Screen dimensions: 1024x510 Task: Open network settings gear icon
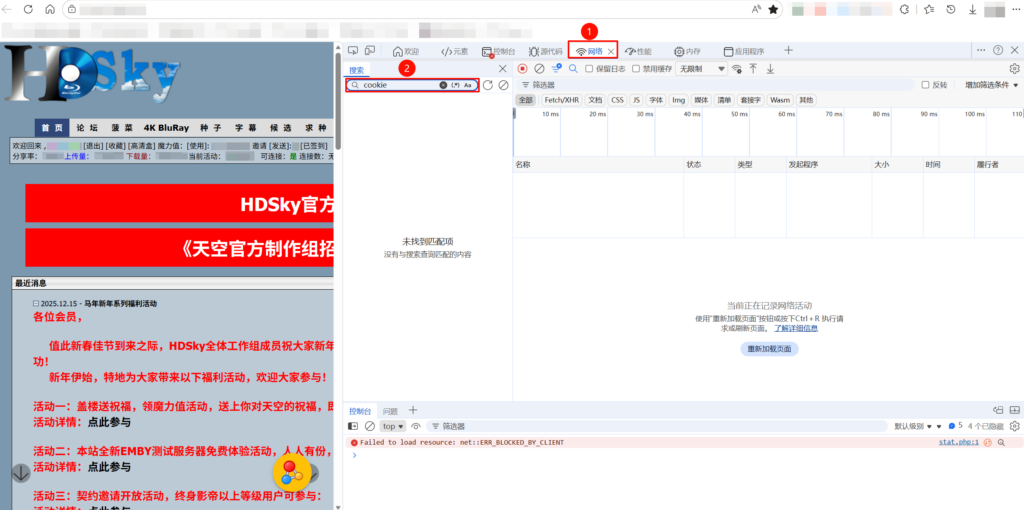click(1014, 68)
